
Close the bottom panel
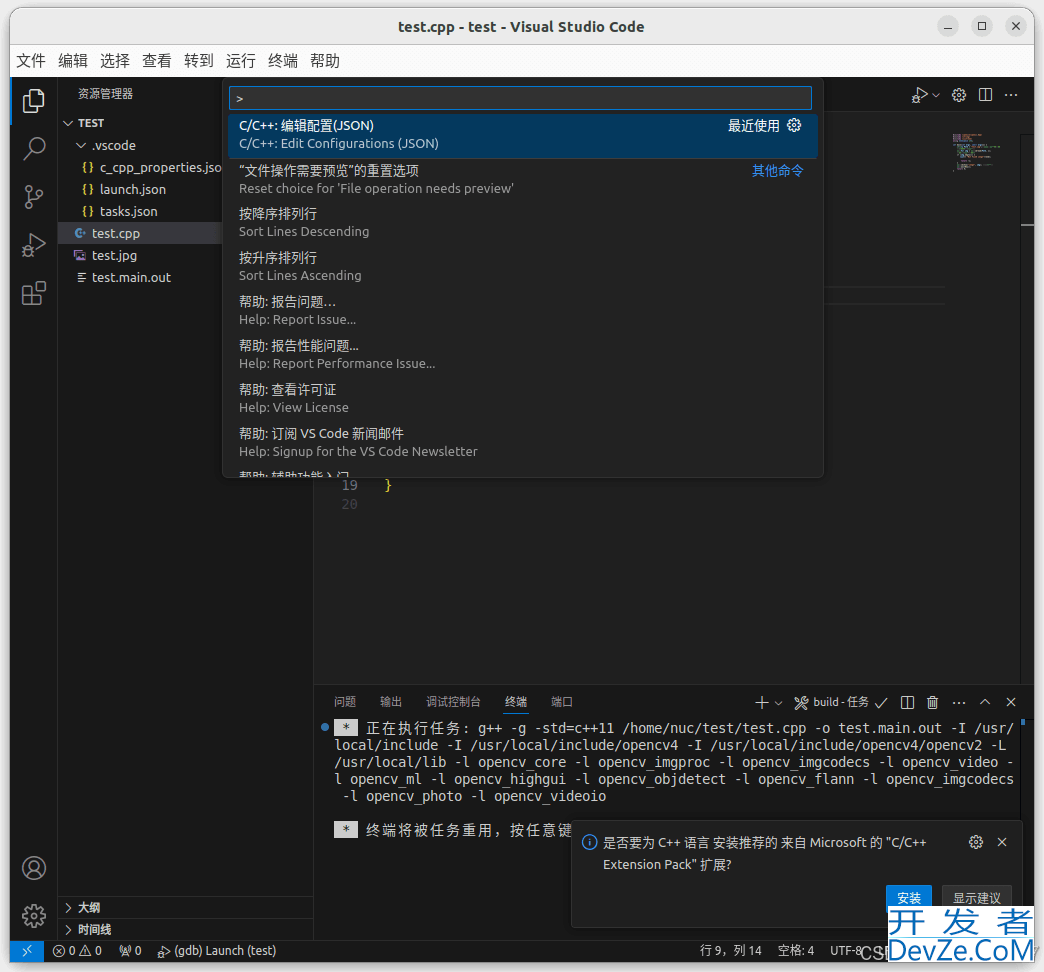(x=1011, y=702)
